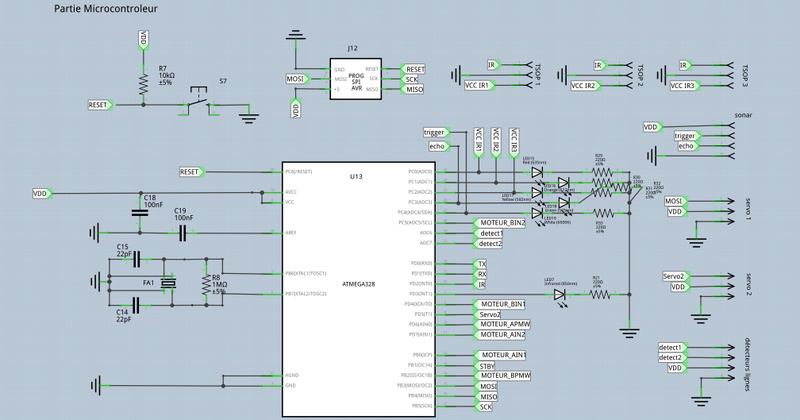
Task: Click the MOTEUR_BIN2 net label
Action: point(501,223)
